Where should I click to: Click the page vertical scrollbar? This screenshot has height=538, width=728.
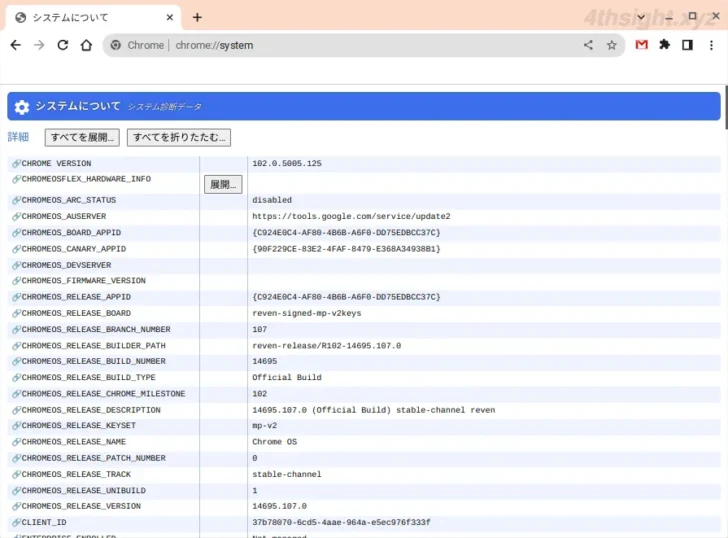[x=726, y=107]
